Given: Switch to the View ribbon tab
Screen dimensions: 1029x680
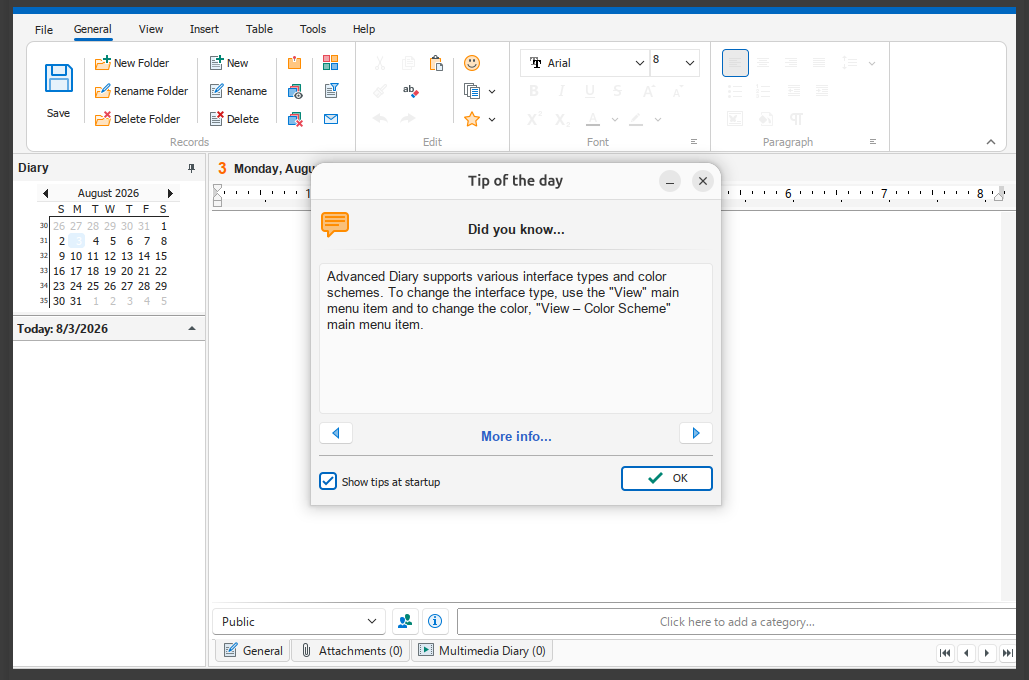Looking at the screenshot, I should point(151,29).
